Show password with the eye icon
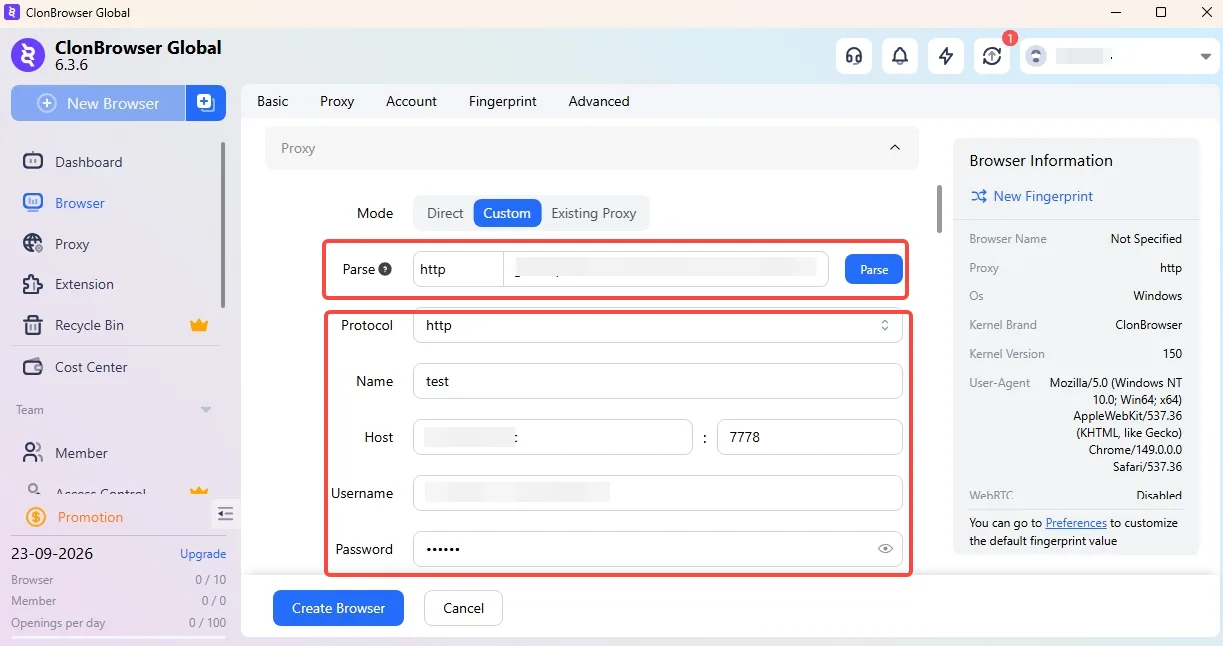This screenshot has width=1223, height=646. coord(885,549)
